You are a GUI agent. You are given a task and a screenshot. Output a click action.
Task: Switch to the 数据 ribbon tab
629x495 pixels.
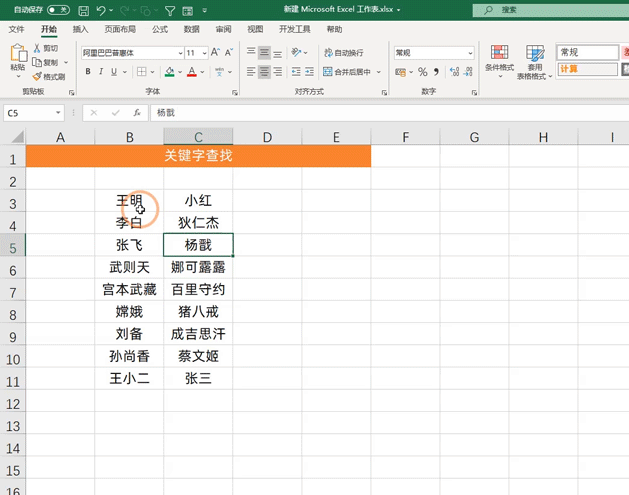coord(191,29)
